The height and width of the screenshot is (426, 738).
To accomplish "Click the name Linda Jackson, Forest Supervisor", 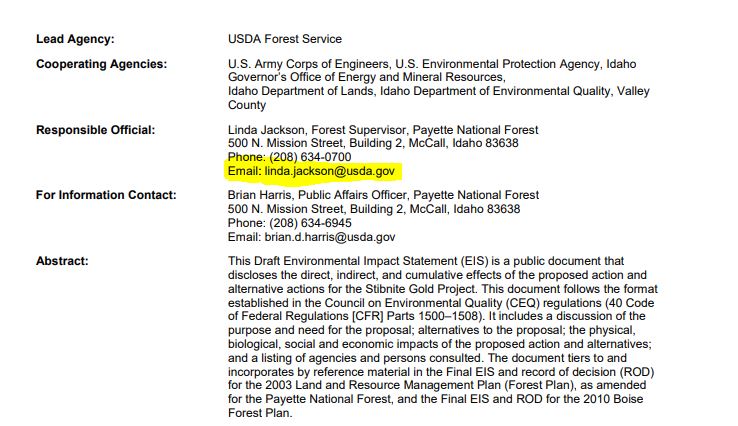I will [x=316, y=130].
